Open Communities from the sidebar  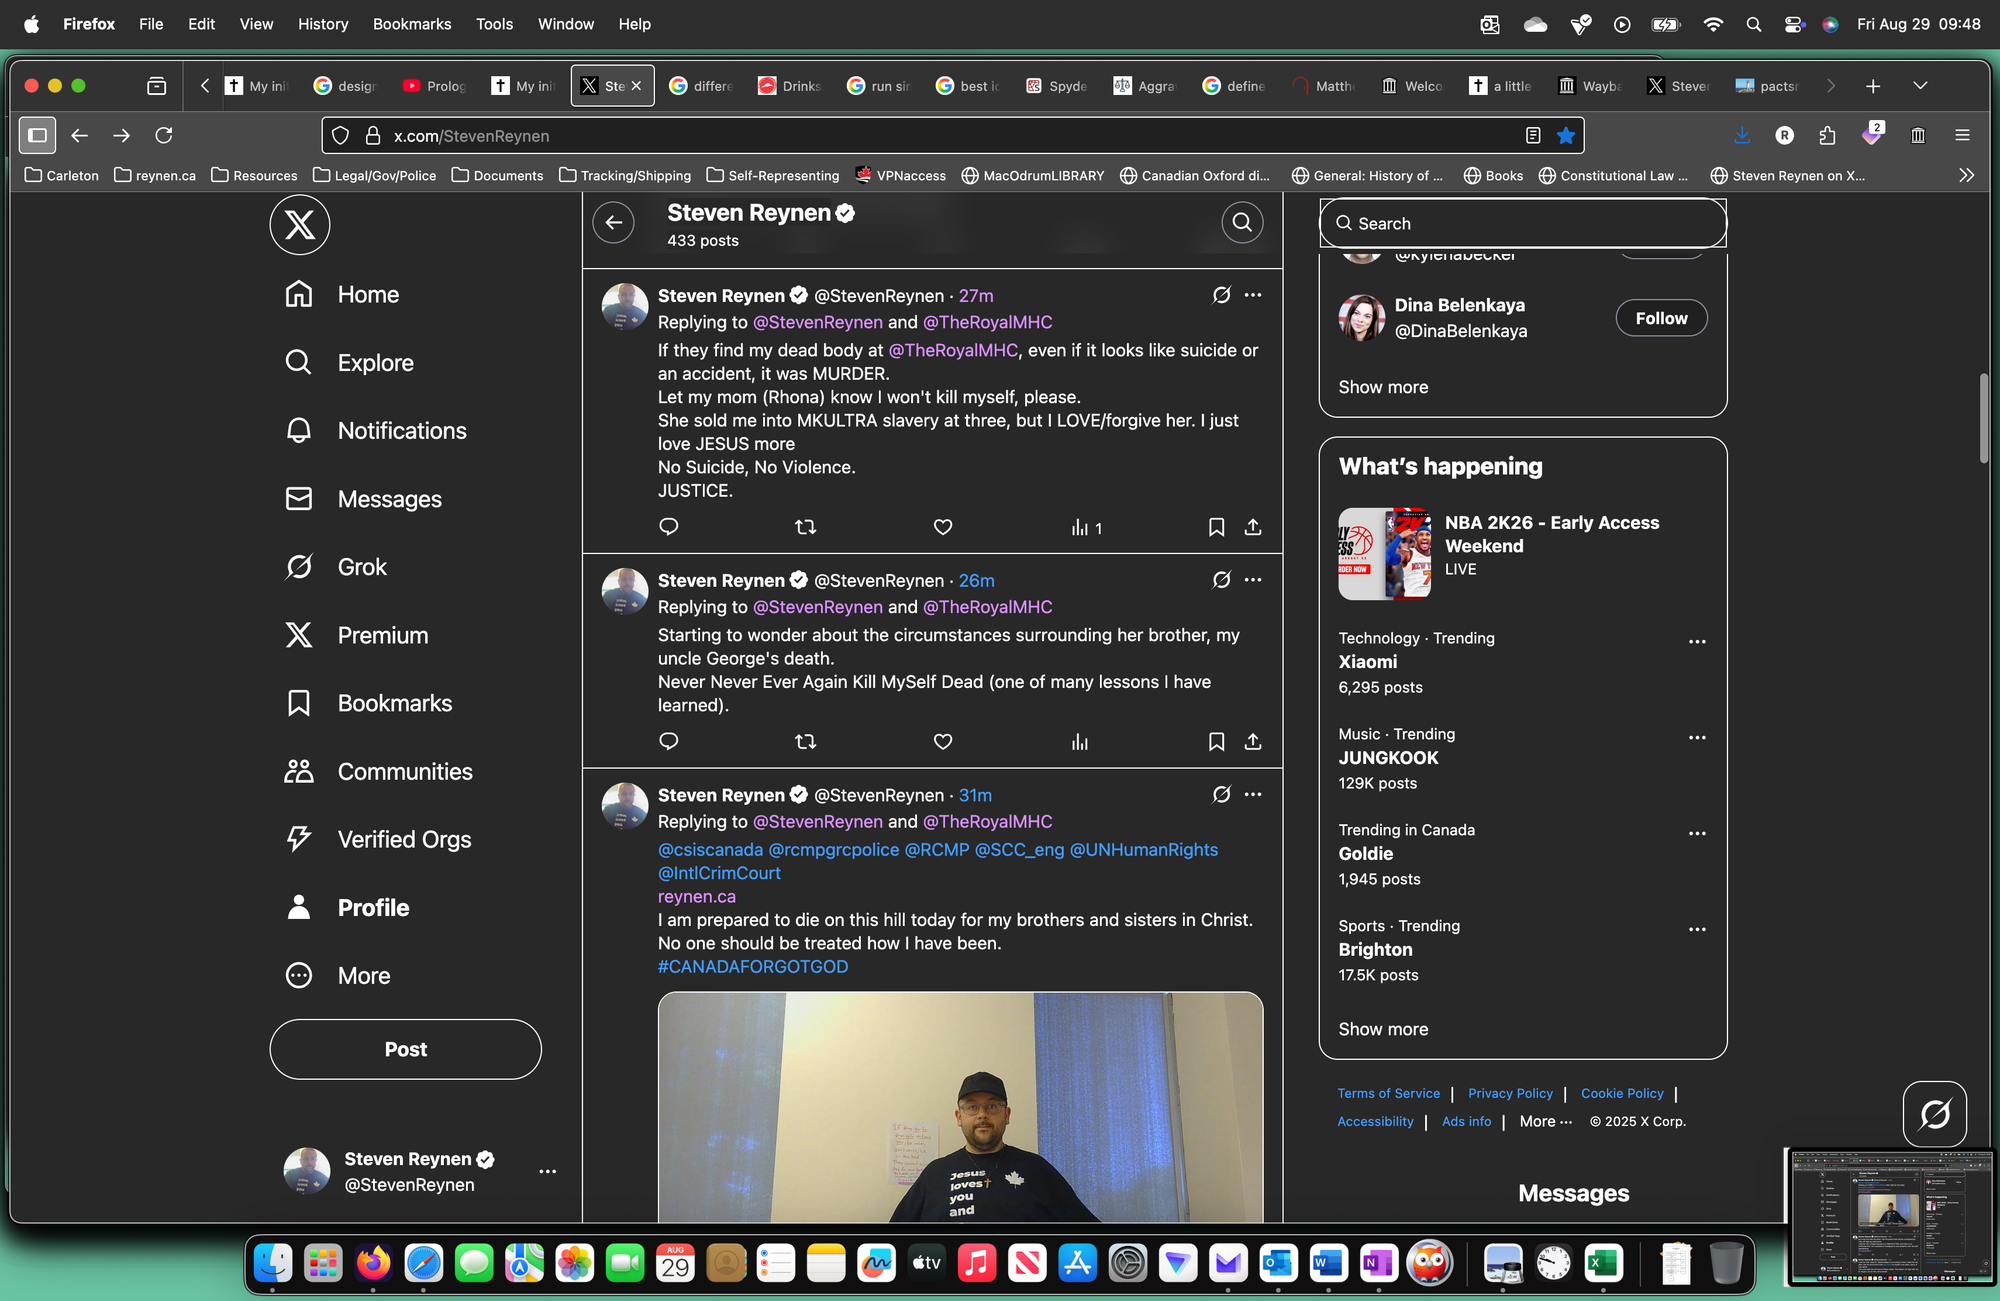pos(378,771)
